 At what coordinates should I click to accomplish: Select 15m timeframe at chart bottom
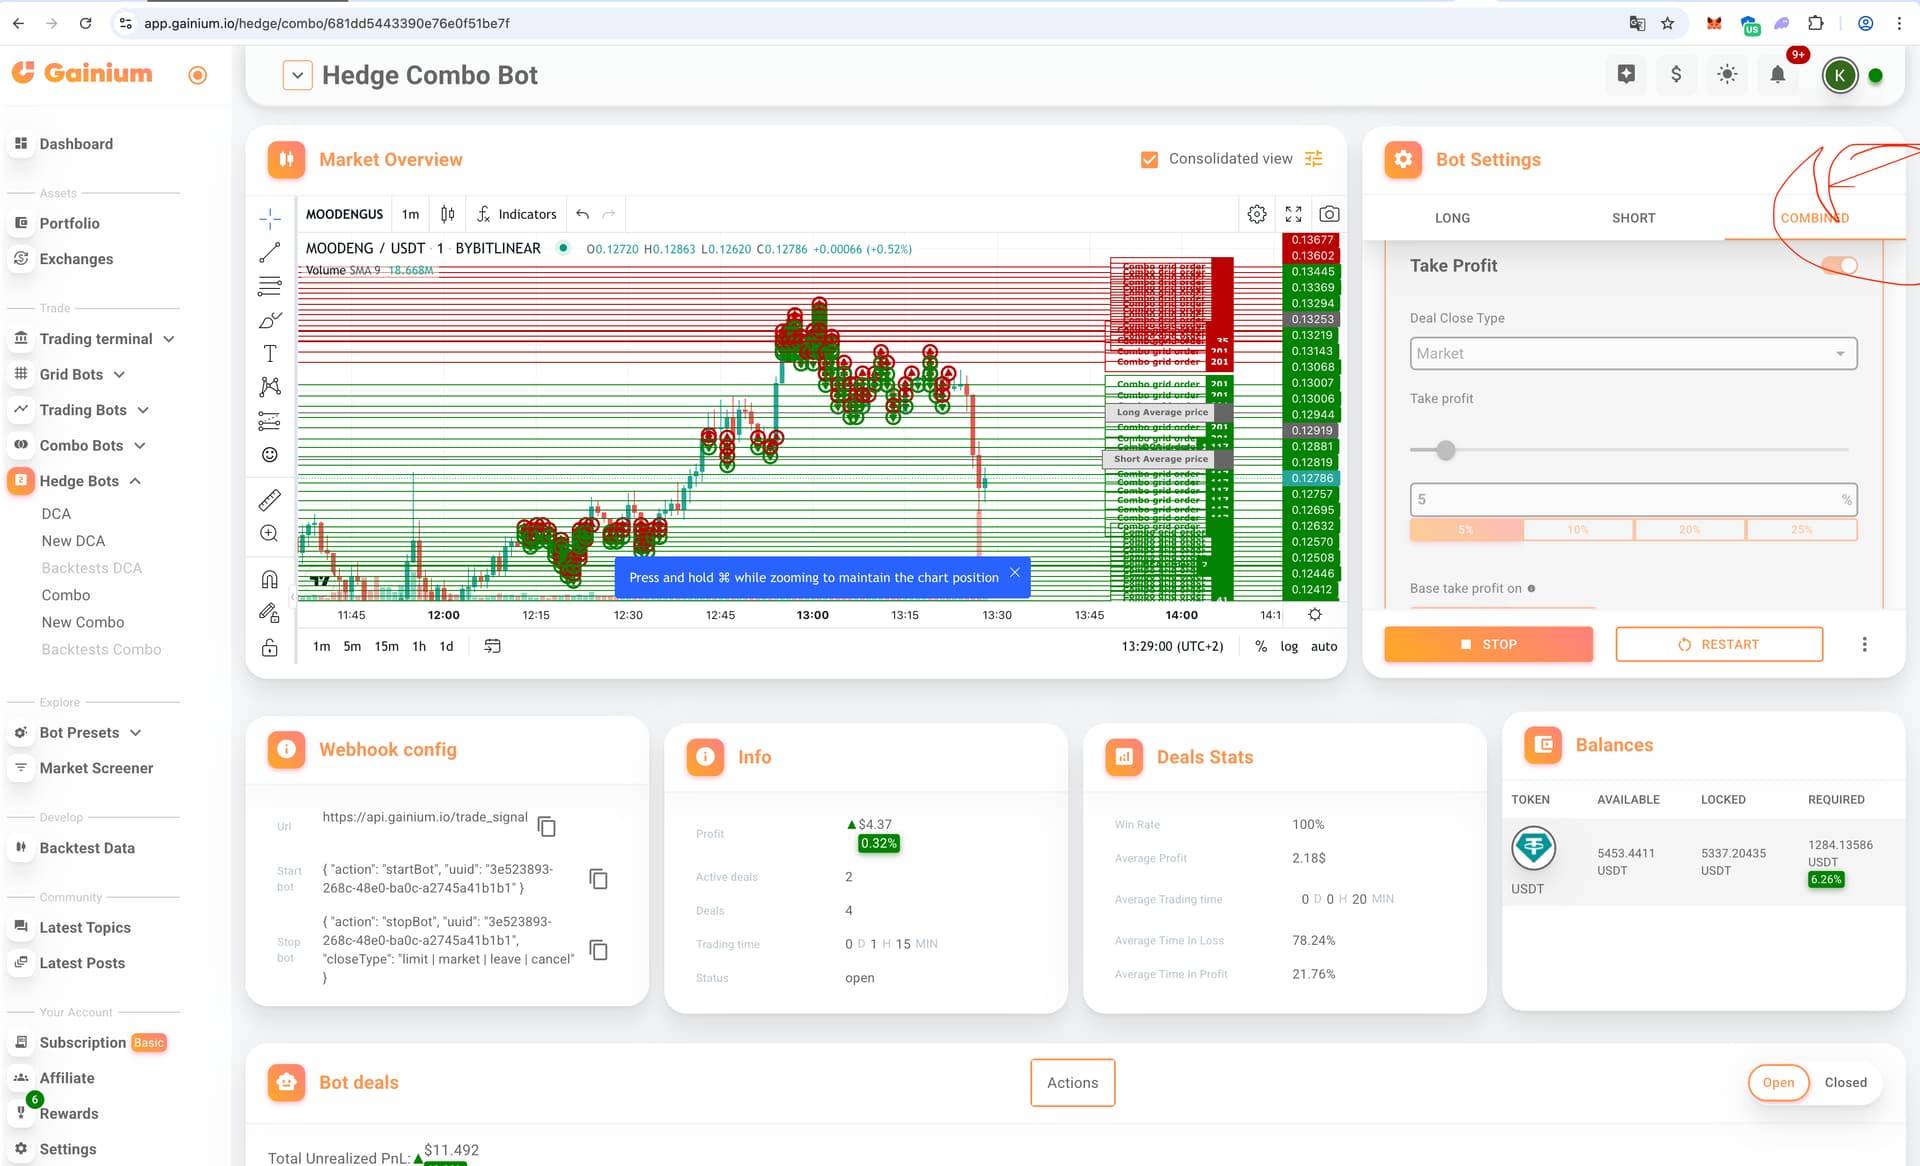(386, 646)
